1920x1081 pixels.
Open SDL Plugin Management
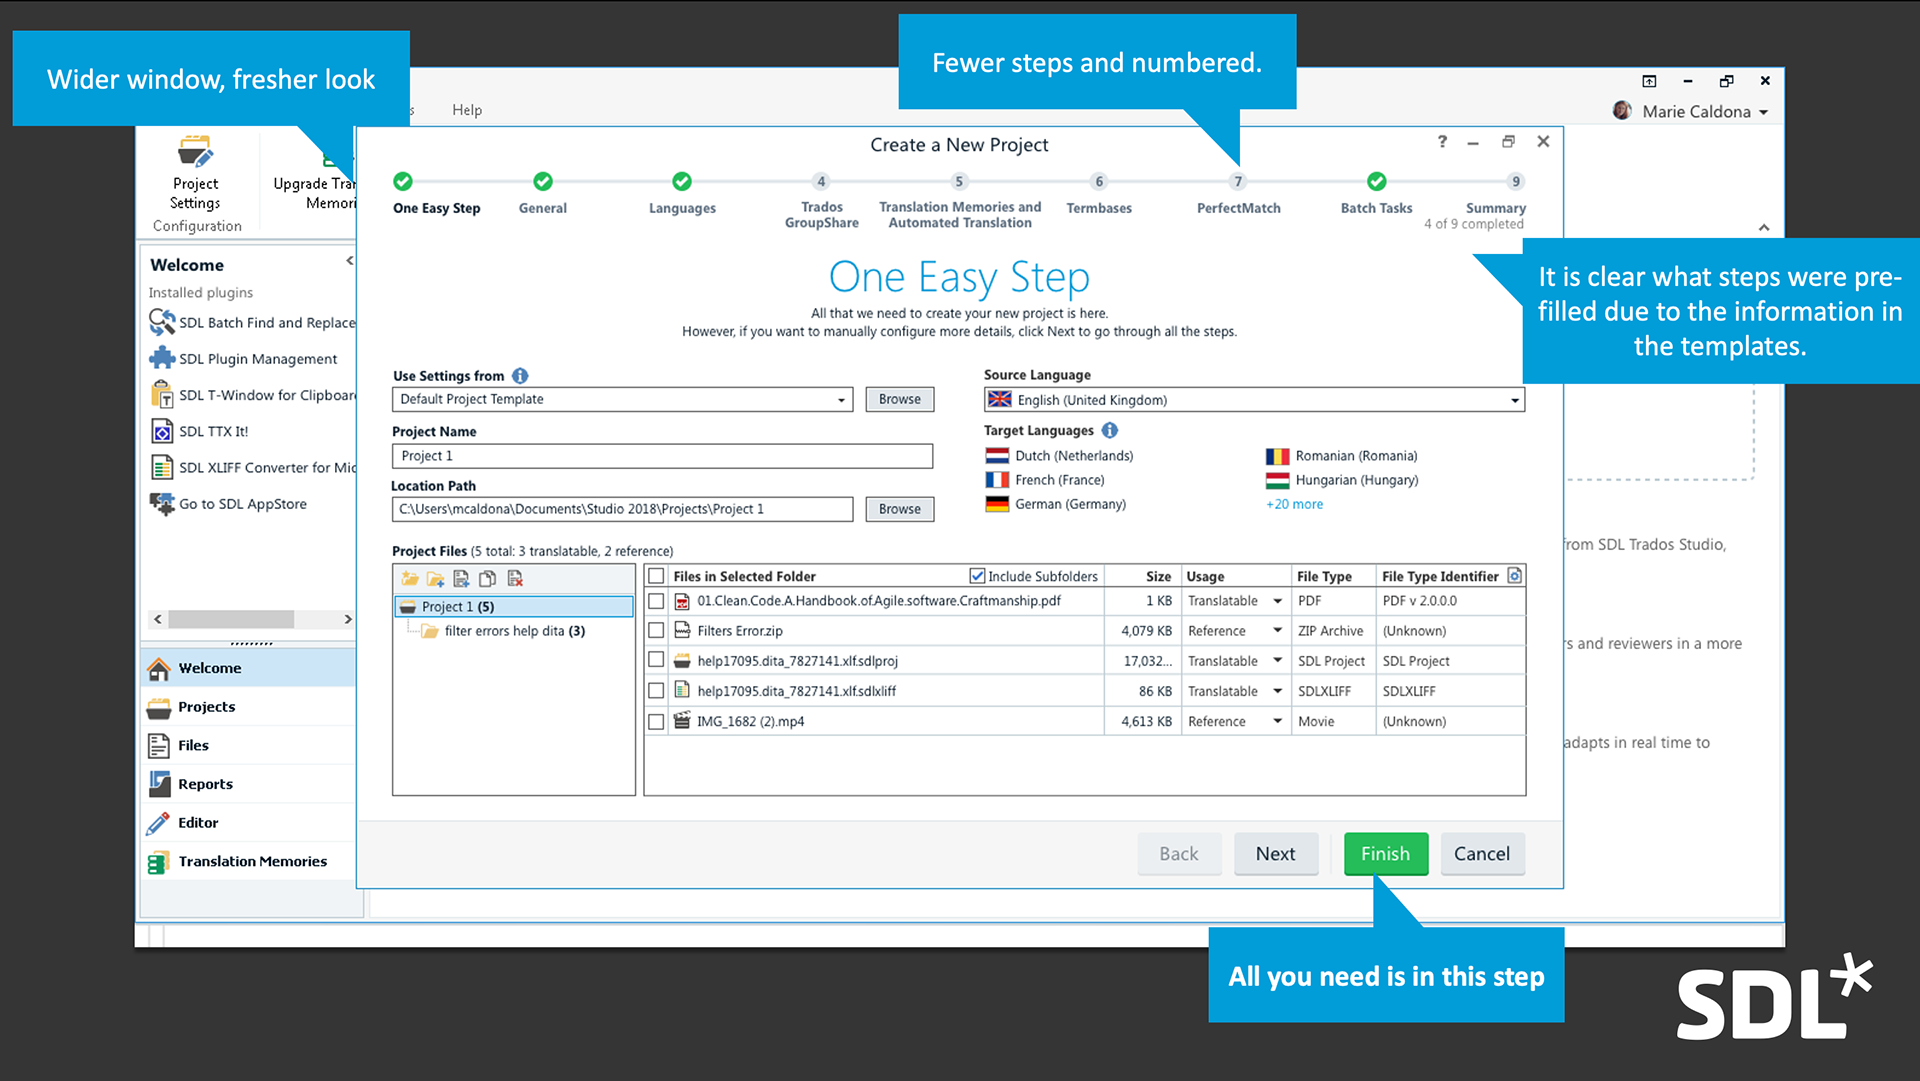coord(243,359)
